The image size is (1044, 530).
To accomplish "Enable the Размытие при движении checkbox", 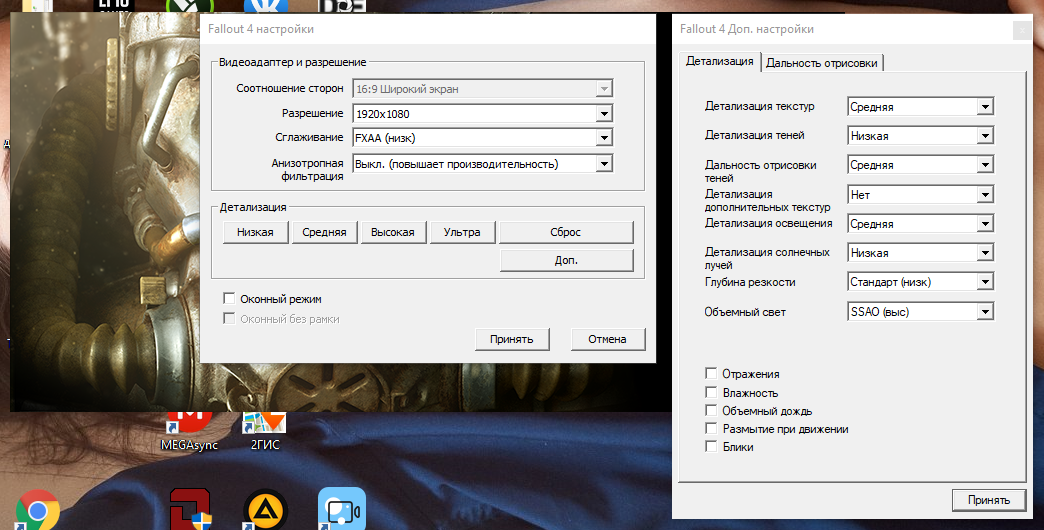I will point(712,429).
